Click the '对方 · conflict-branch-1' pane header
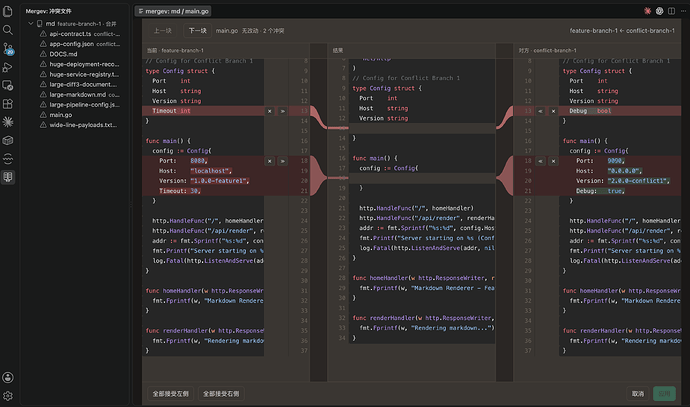 tap(547, 51)
